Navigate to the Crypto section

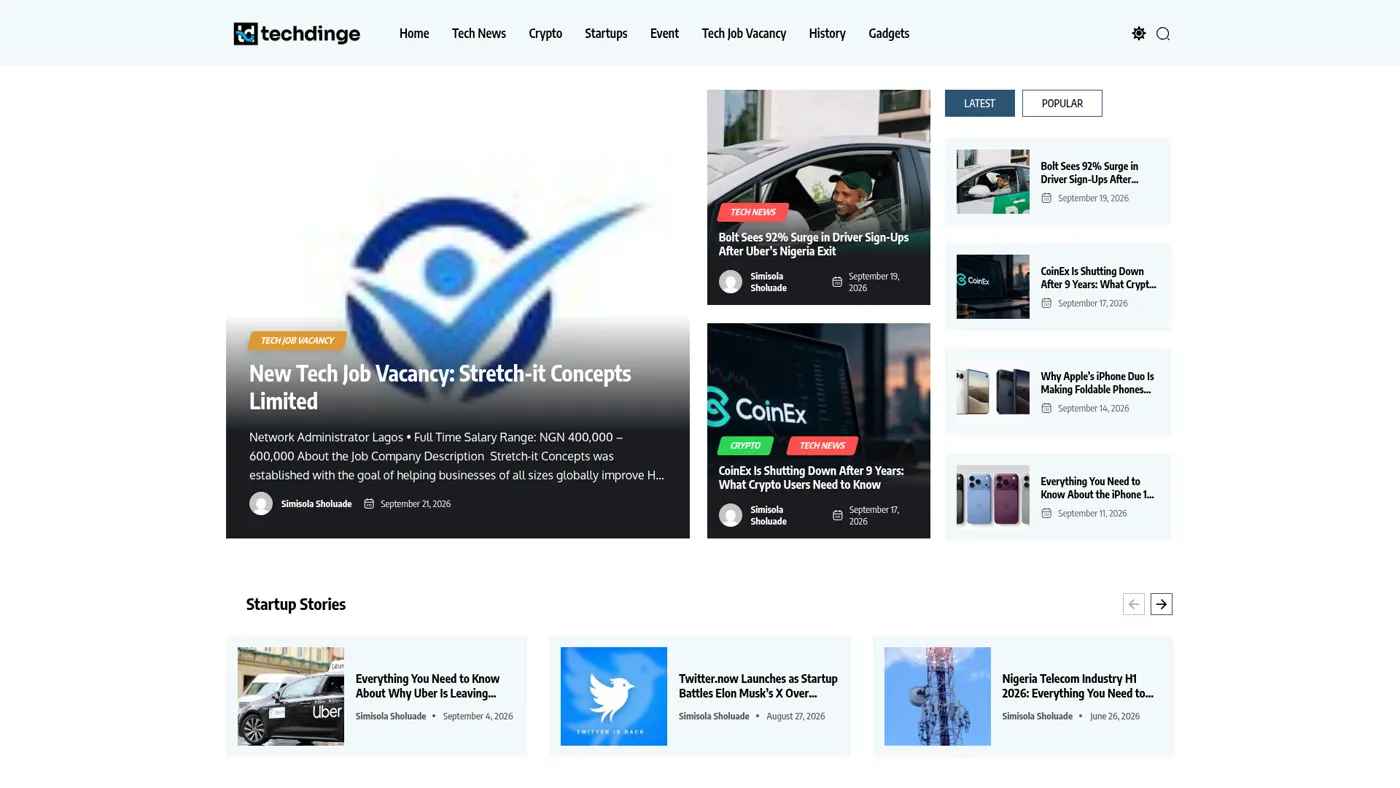545,33
